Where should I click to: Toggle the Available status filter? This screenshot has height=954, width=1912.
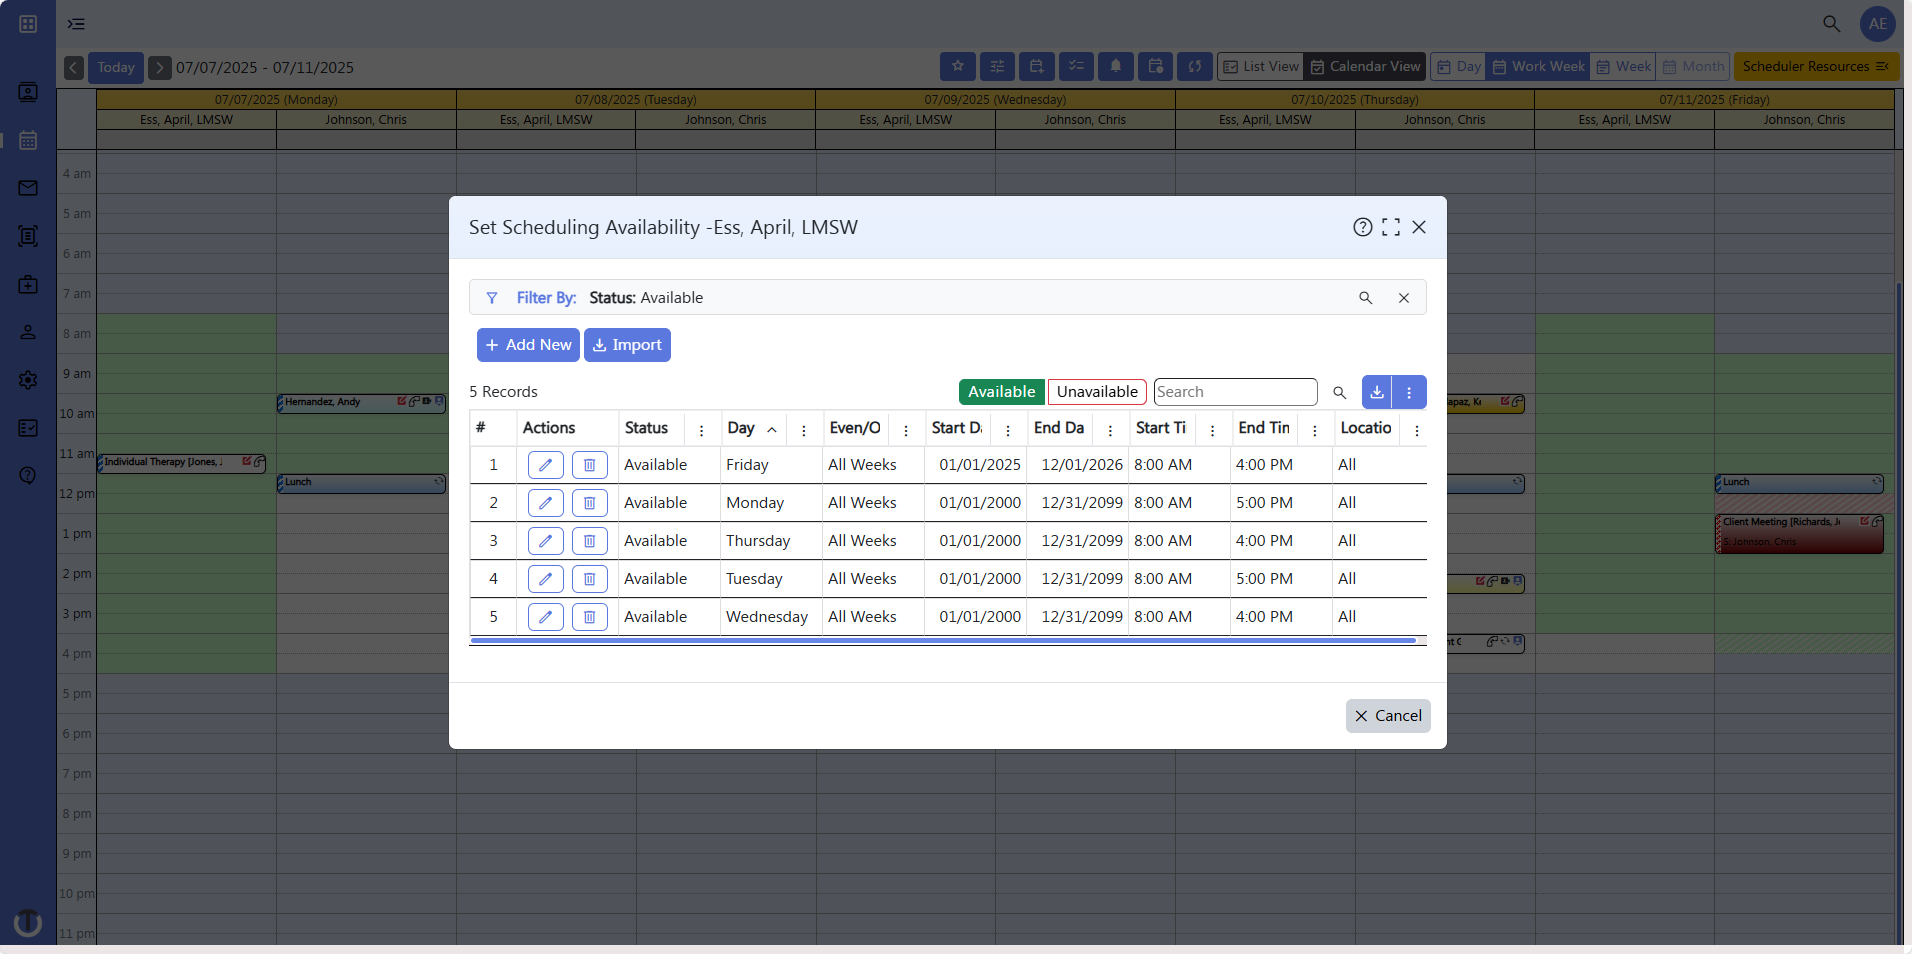point(1001,392)
